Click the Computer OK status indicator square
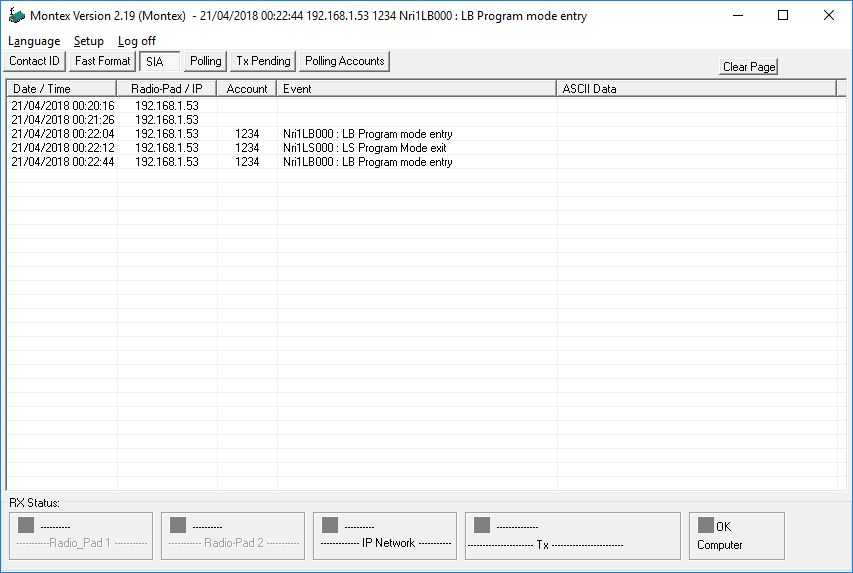 tap(706, 525)
